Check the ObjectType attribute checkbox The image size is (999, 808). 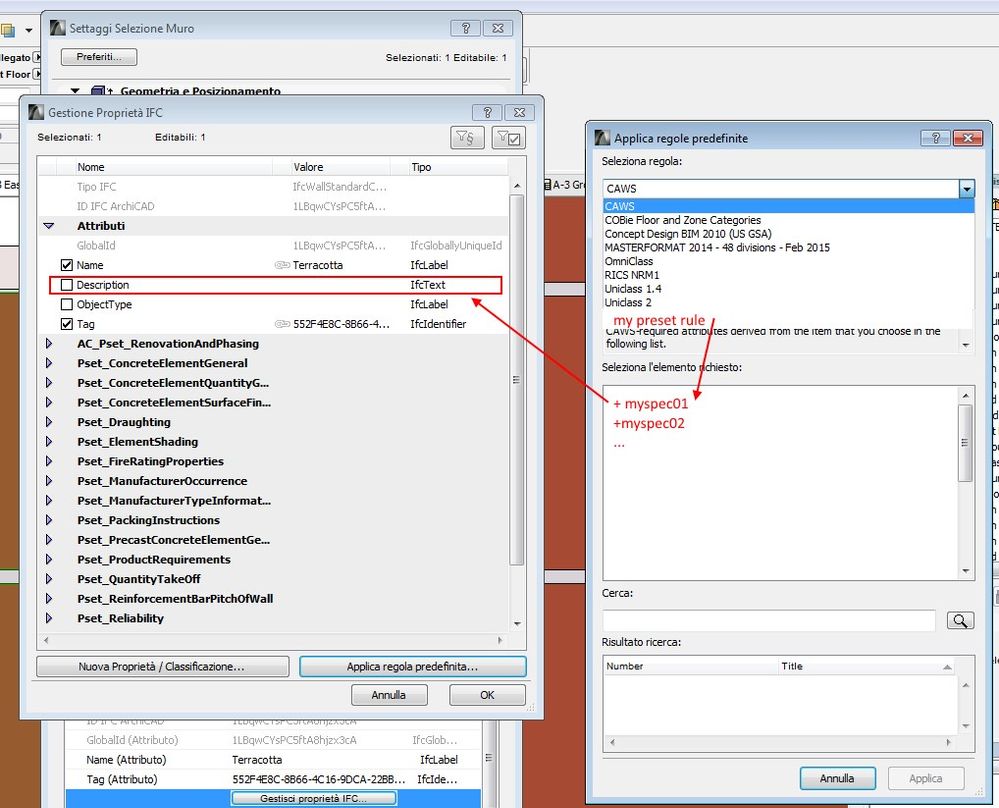[67, 305]
